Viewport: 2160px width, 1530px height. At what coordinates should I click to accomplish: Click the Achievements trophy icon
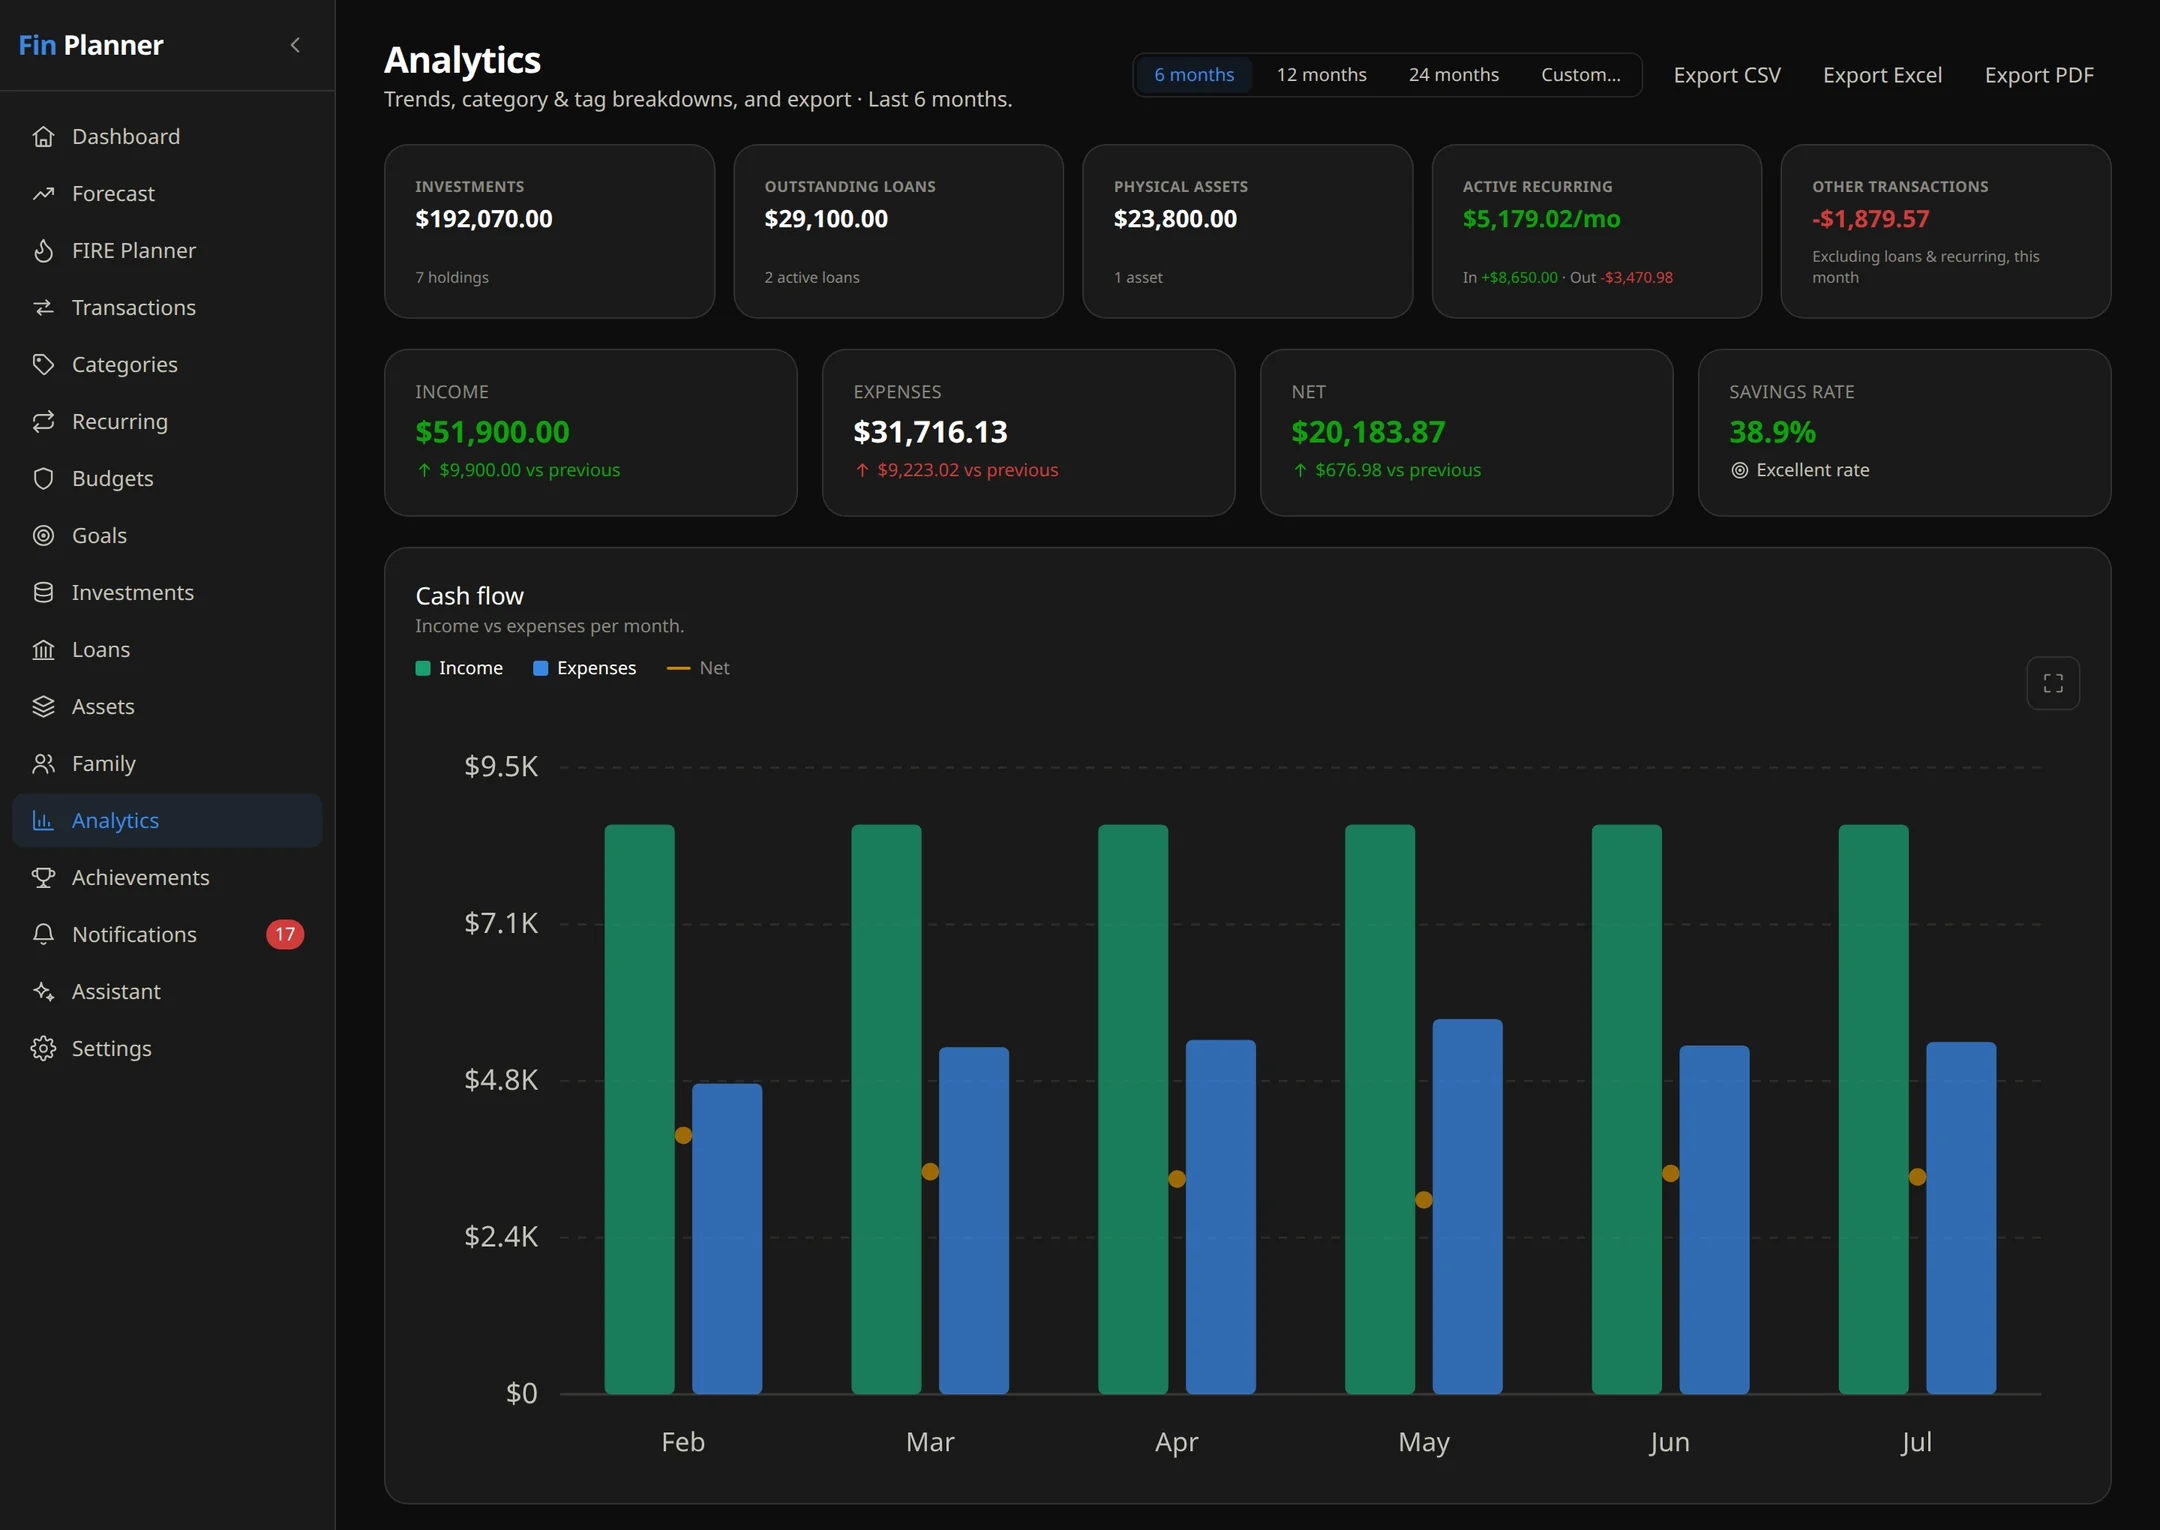tap(43, 877)
